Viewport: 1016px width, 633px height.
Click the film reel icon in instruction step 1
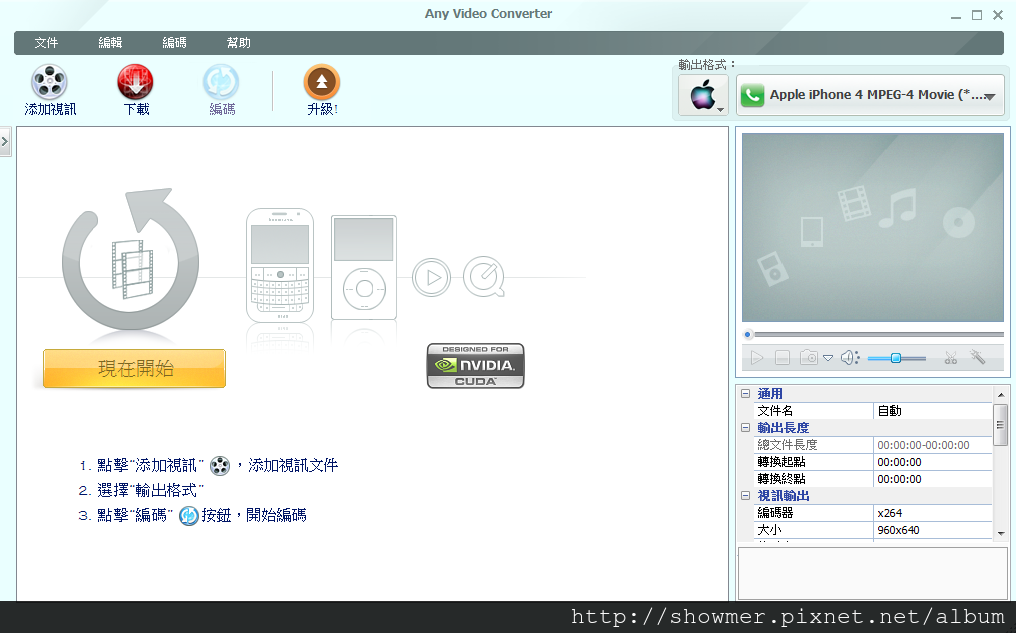point(220,465)
